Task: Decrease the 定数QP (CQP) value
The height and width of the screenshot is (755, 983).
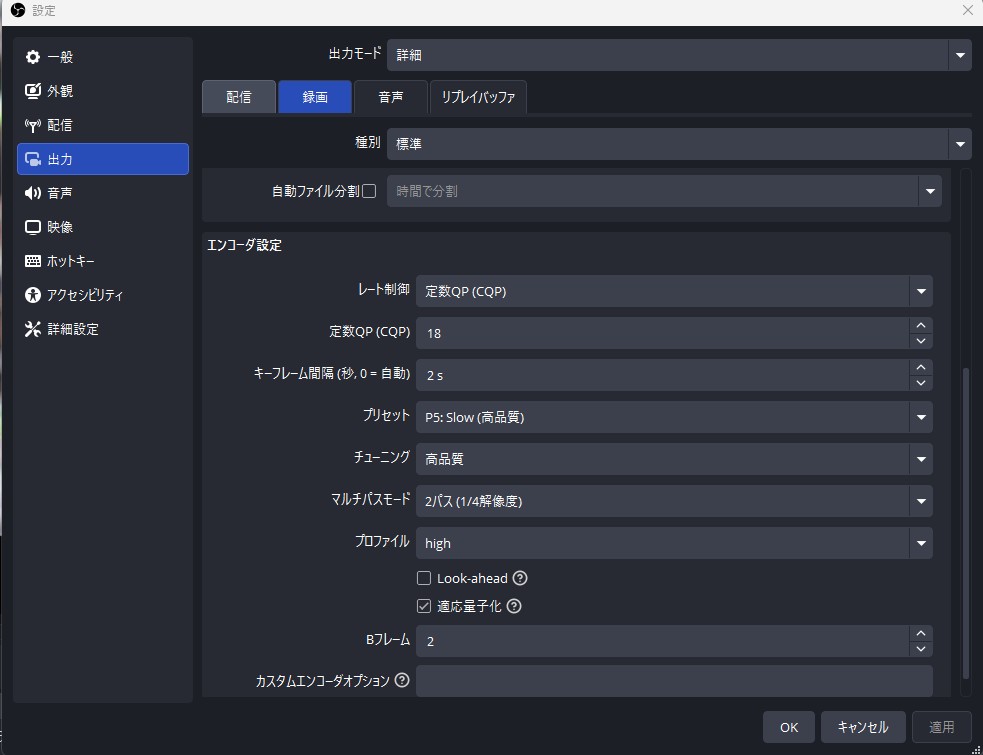Action: tap(921, 341)
